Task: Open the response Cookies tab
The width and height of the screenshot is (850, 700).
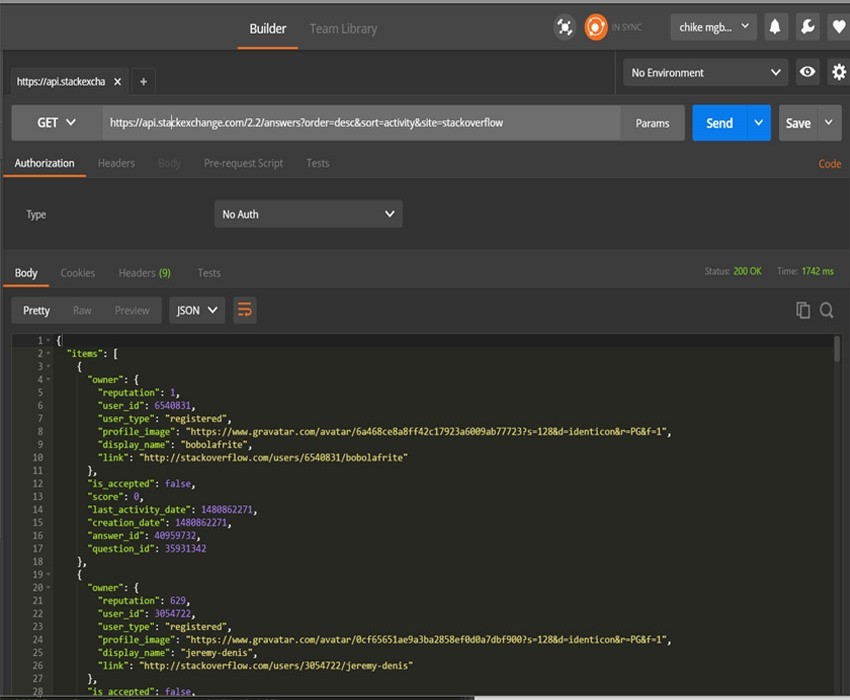Action: (78, 273)
